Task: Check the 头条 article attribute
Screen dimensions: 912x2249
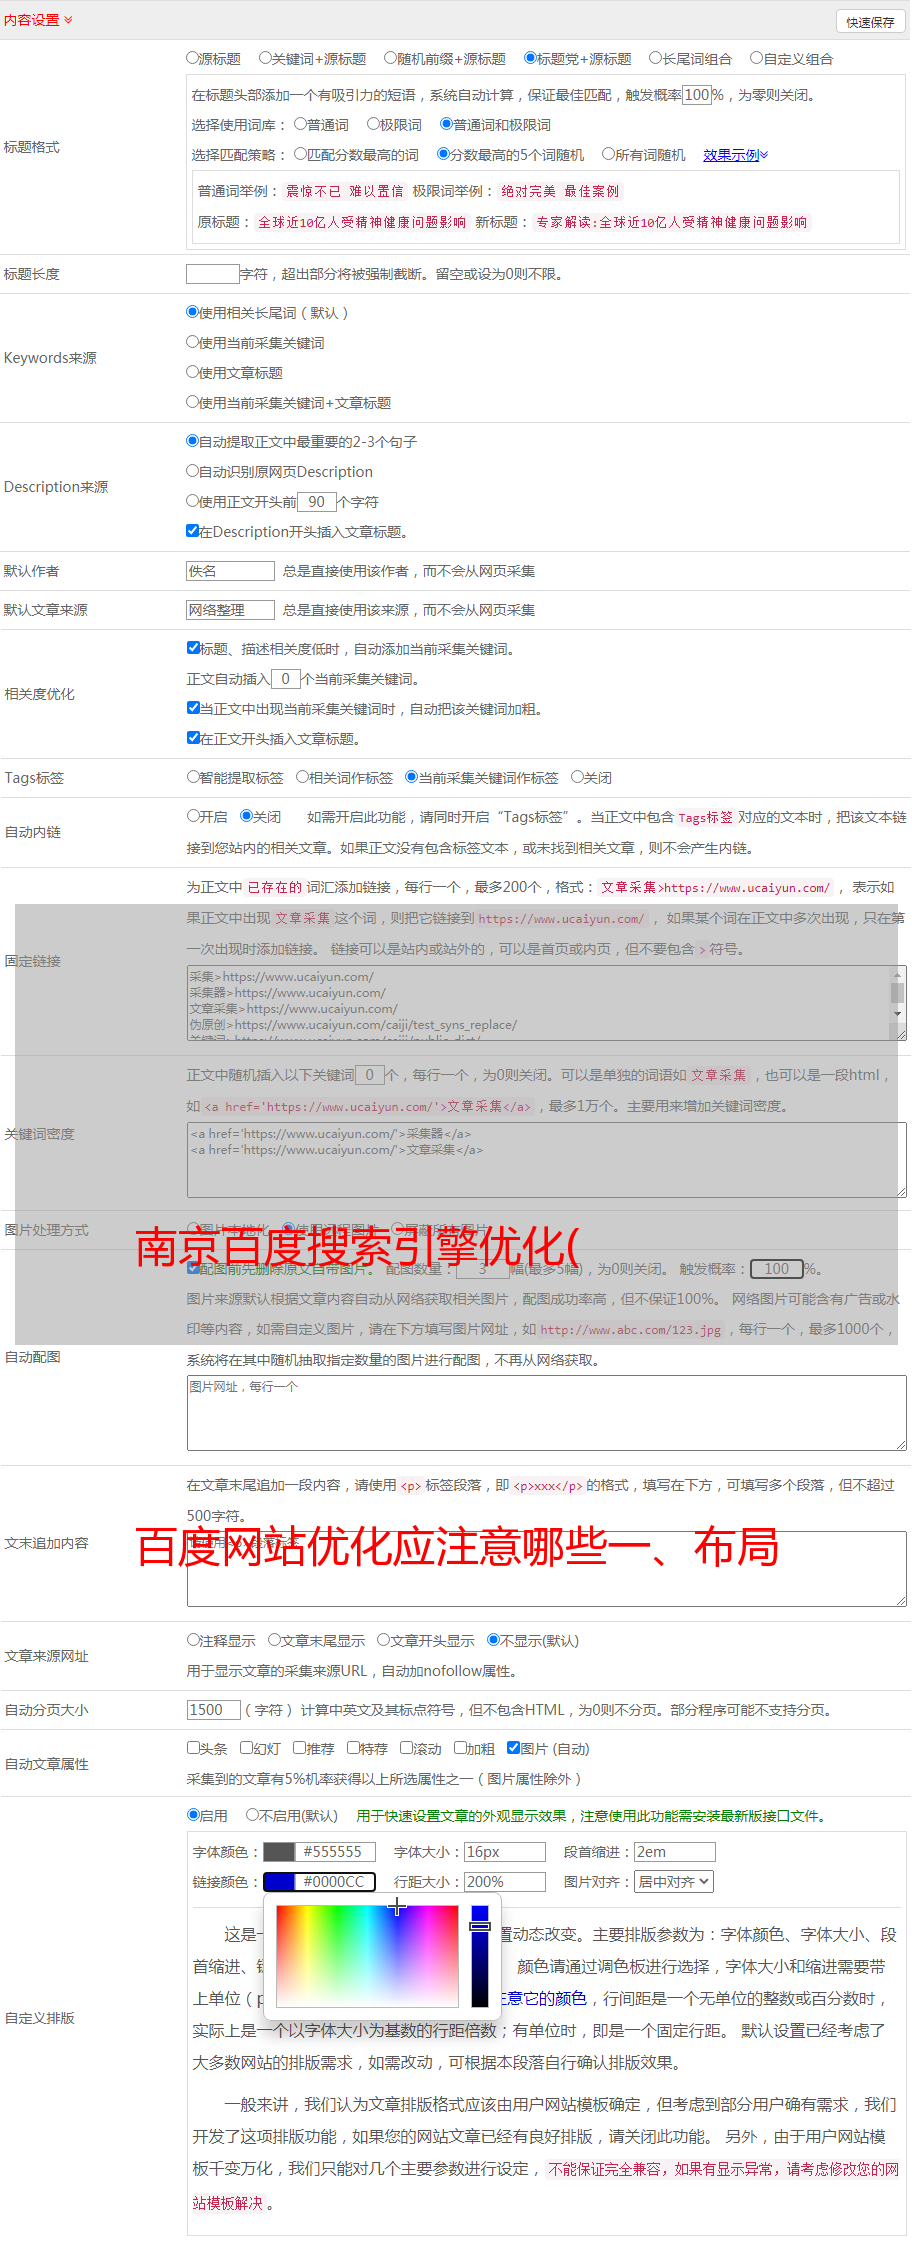Action: pyautogui.click(x=193, y=1748)
